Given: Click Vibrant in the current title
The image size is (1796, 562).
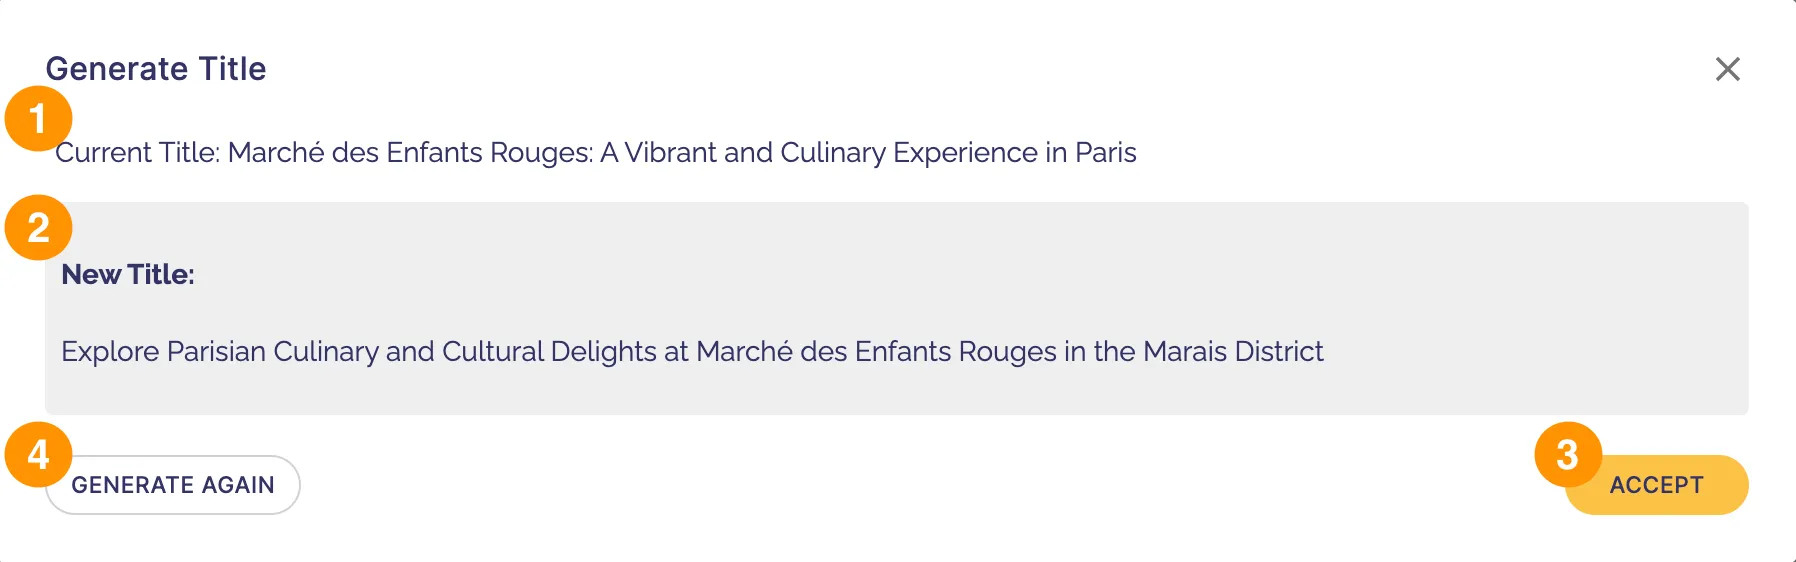Looking at the screenshot, I should (671, 153).
